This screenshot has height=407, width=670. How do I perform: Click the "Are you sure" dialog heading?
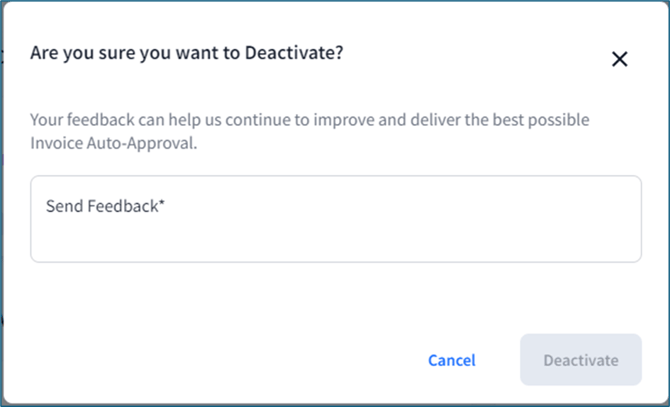click(186, 53)
